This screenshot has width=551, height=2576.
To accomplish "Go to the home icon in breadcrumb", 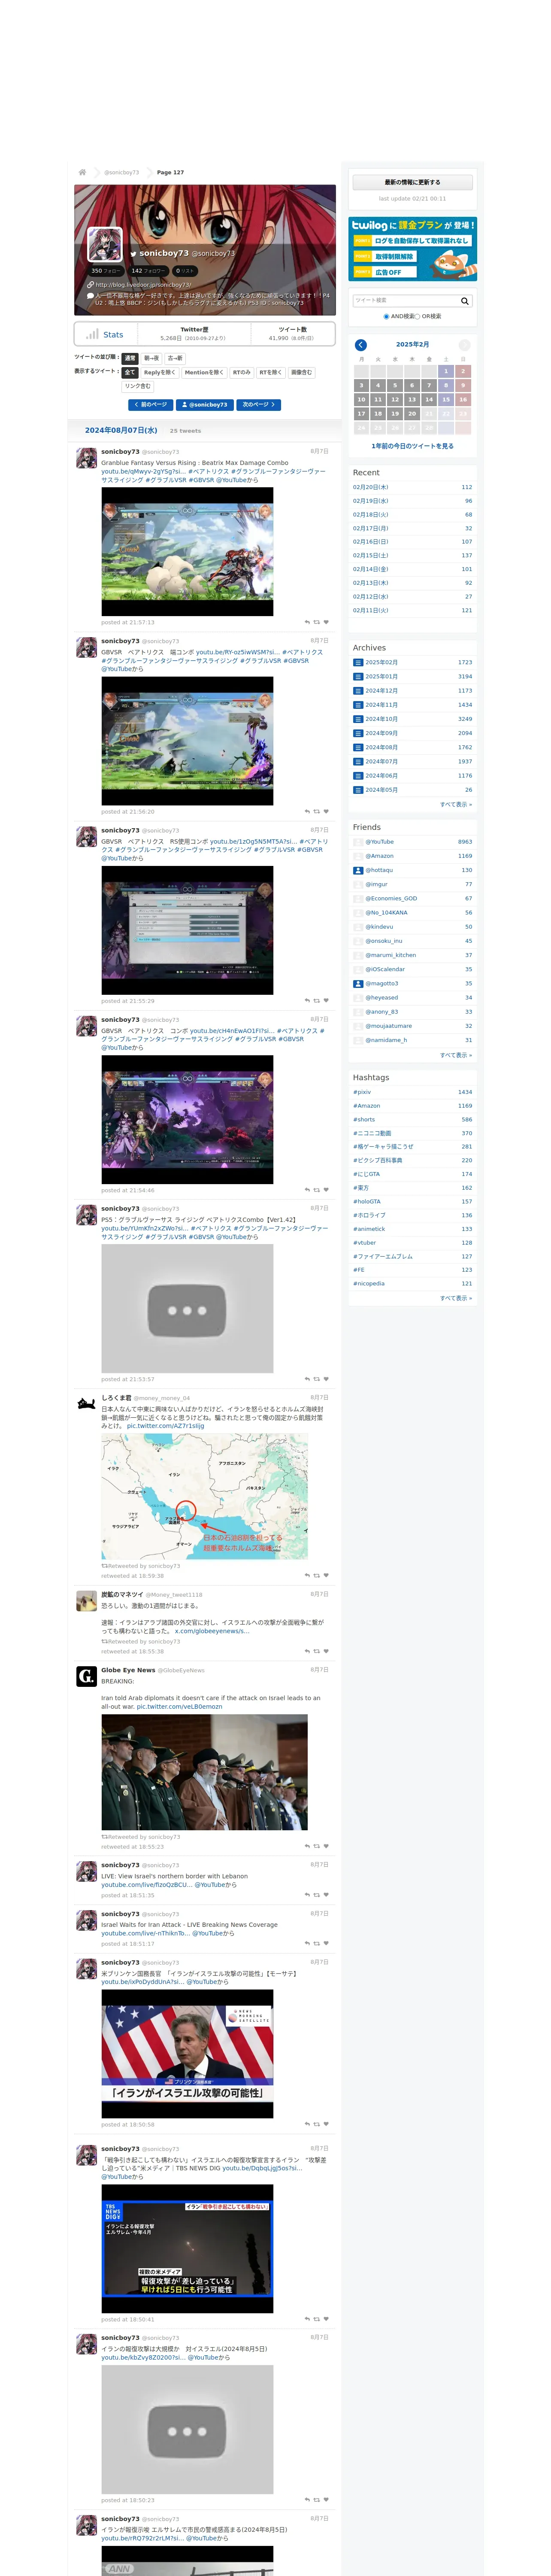I will click(x=82, y=172).
